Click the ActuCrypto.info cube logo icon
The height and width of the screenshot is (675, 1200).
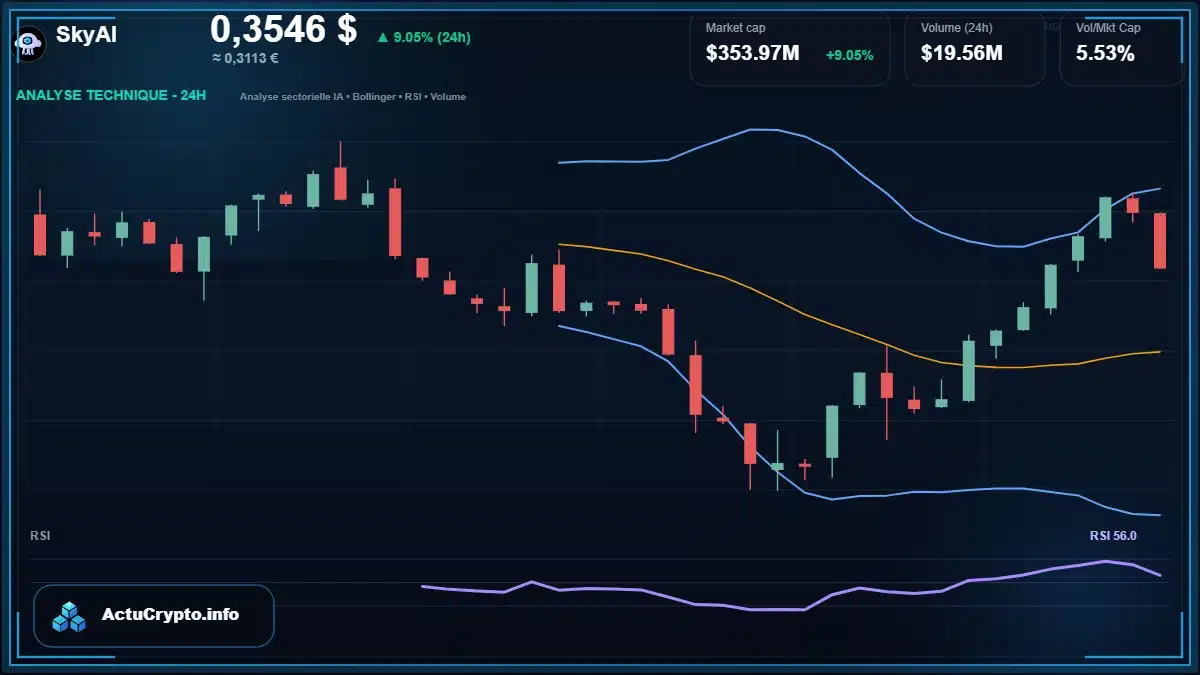70,616
